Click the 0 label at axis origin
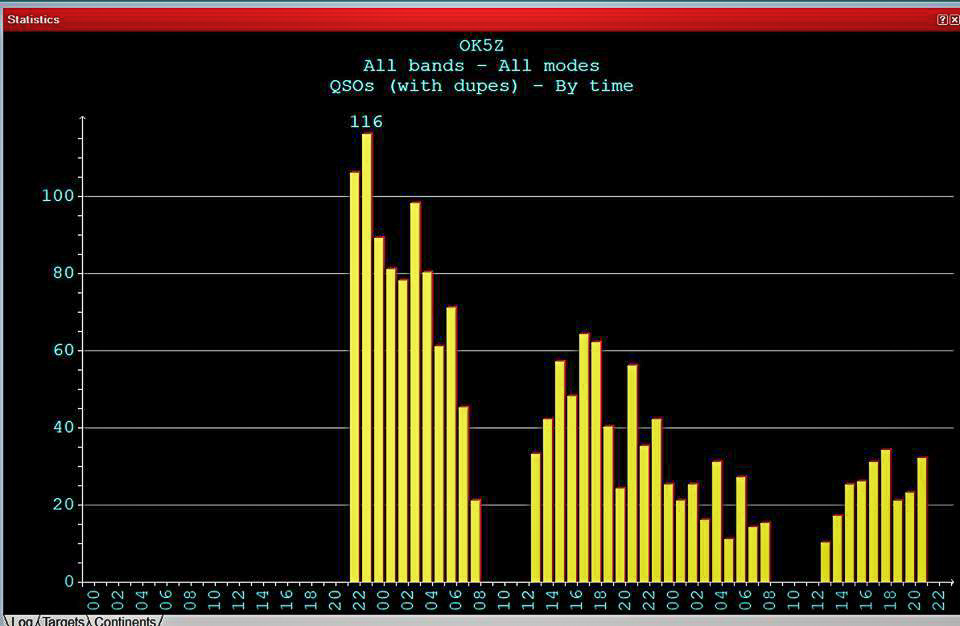Viewport: 960px width, 626px height. click(x=68, y=582)
